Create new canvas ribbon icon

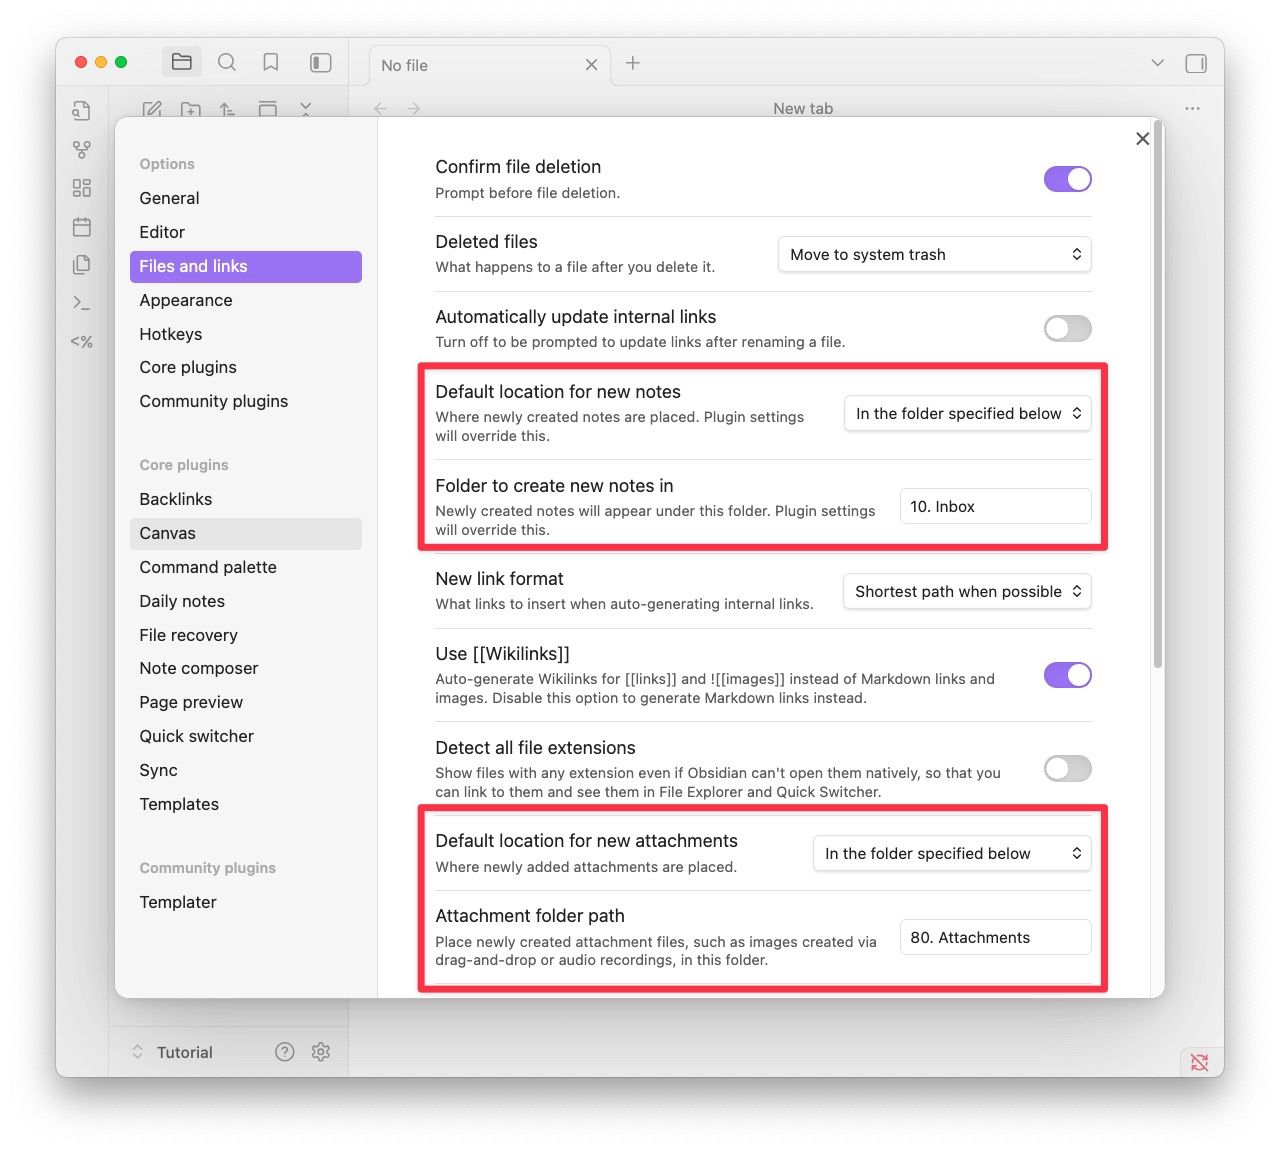[x=82, y=188]
